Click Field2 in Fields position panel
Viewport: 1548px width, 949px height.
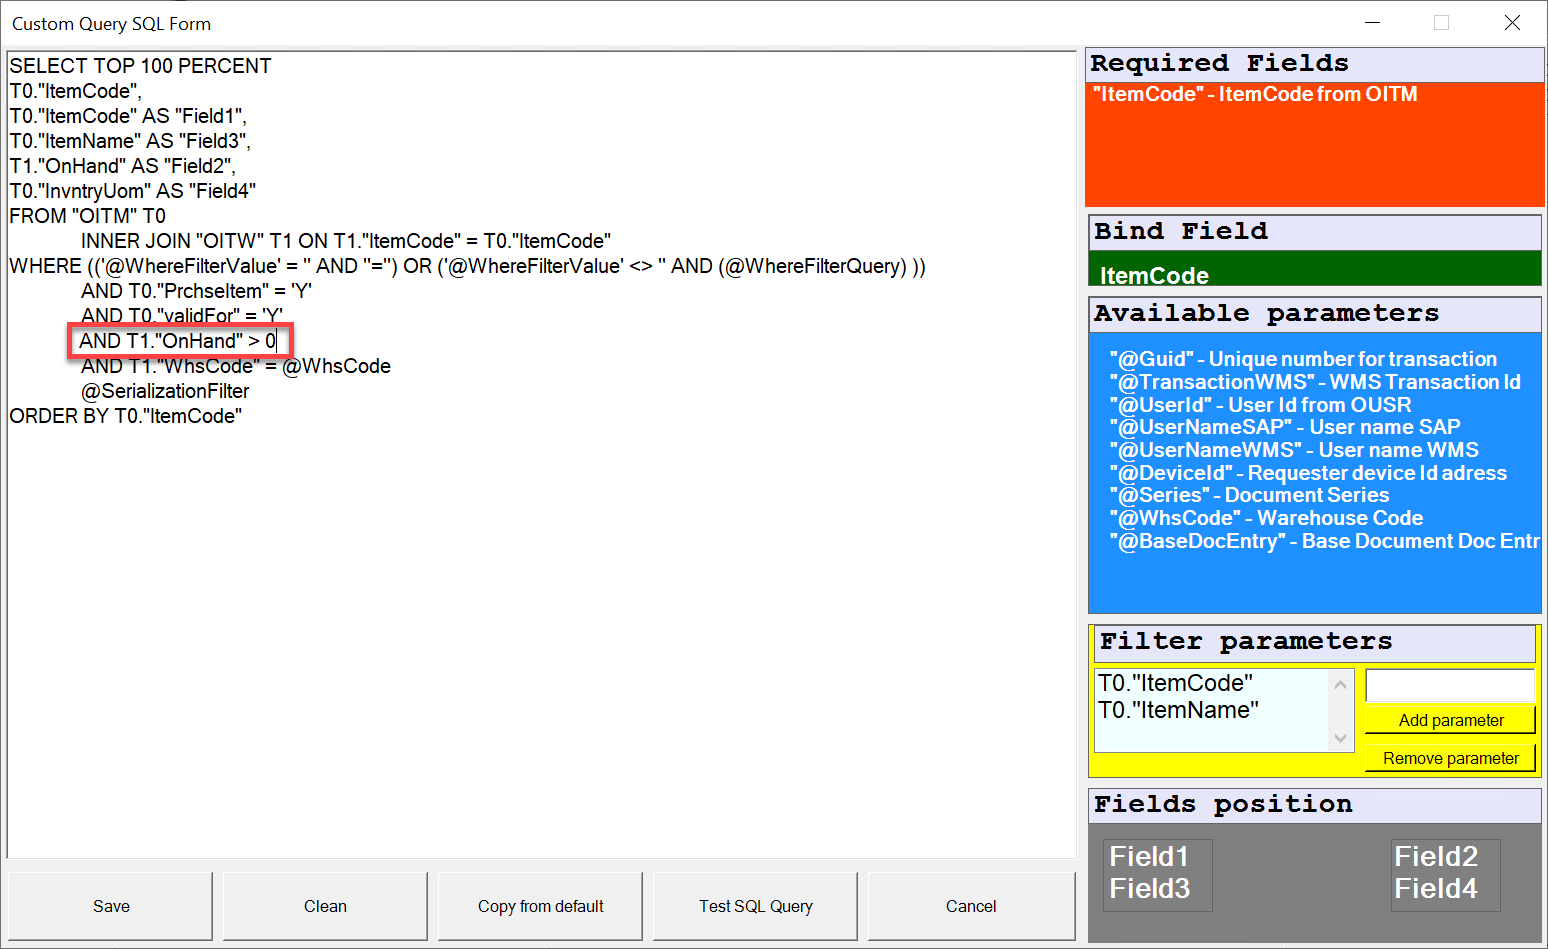[1435, 857]
